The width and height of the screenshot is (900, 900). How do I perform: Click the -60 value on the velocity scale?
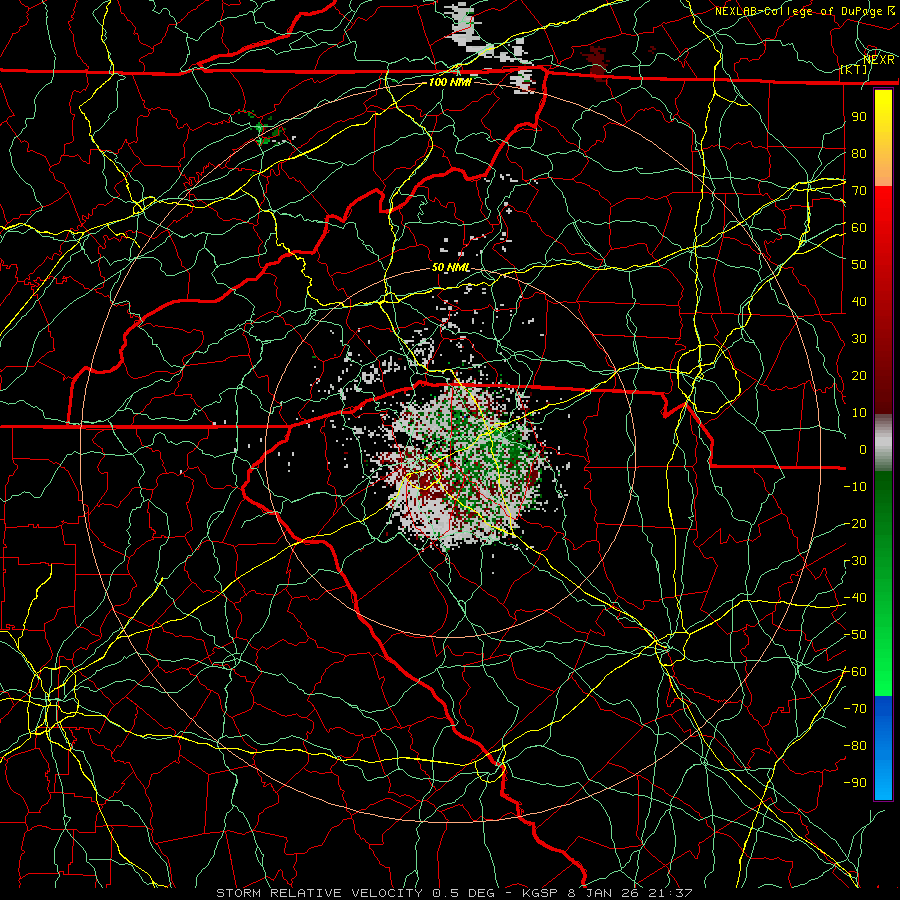click(x=855, y=672)
